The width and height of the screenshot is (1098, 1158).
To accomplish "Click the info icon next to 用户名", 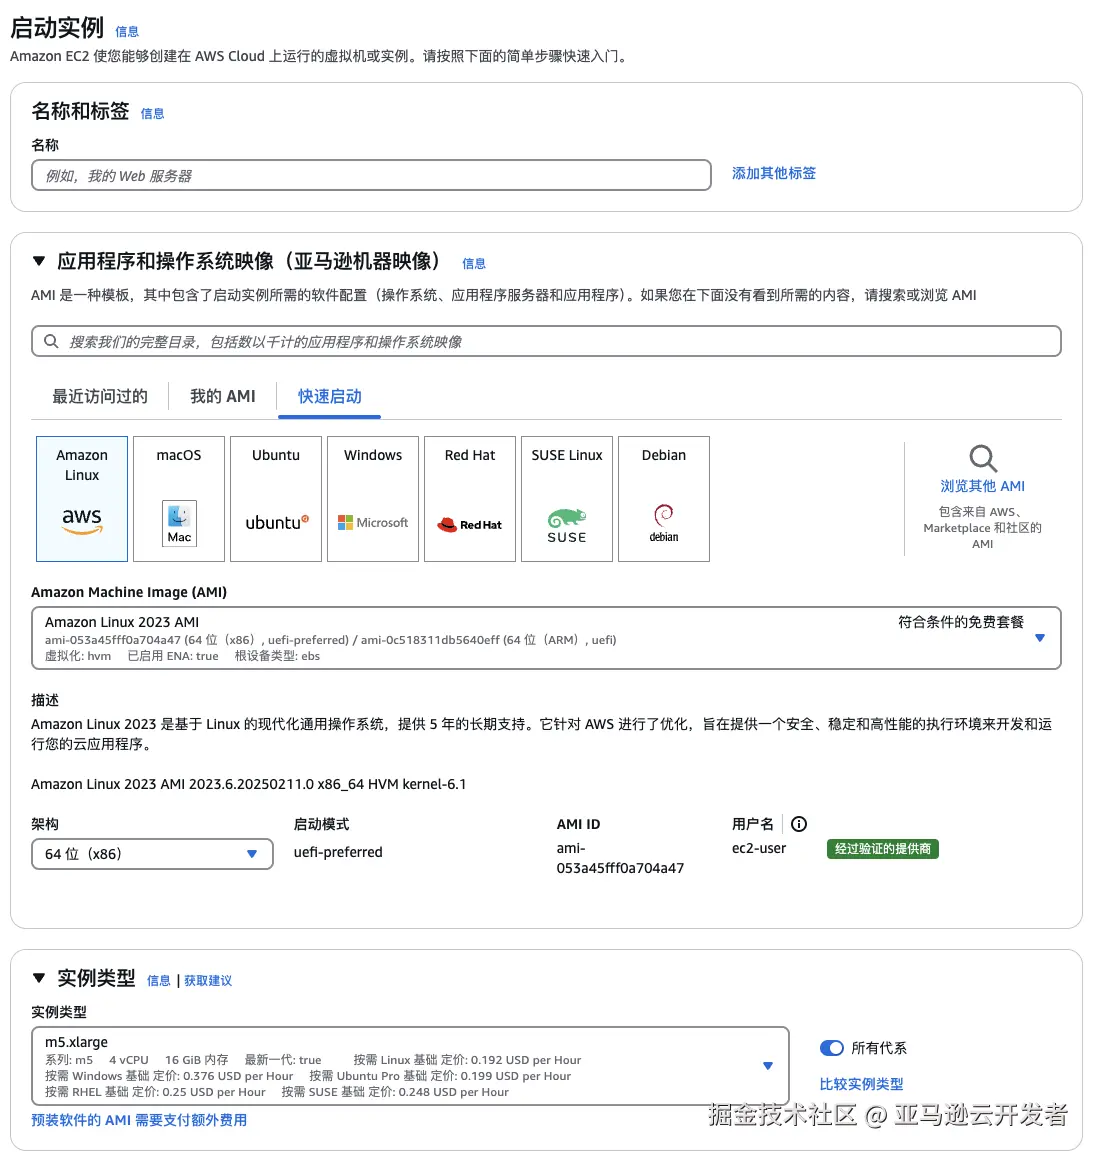I will (x=799, y=823).
